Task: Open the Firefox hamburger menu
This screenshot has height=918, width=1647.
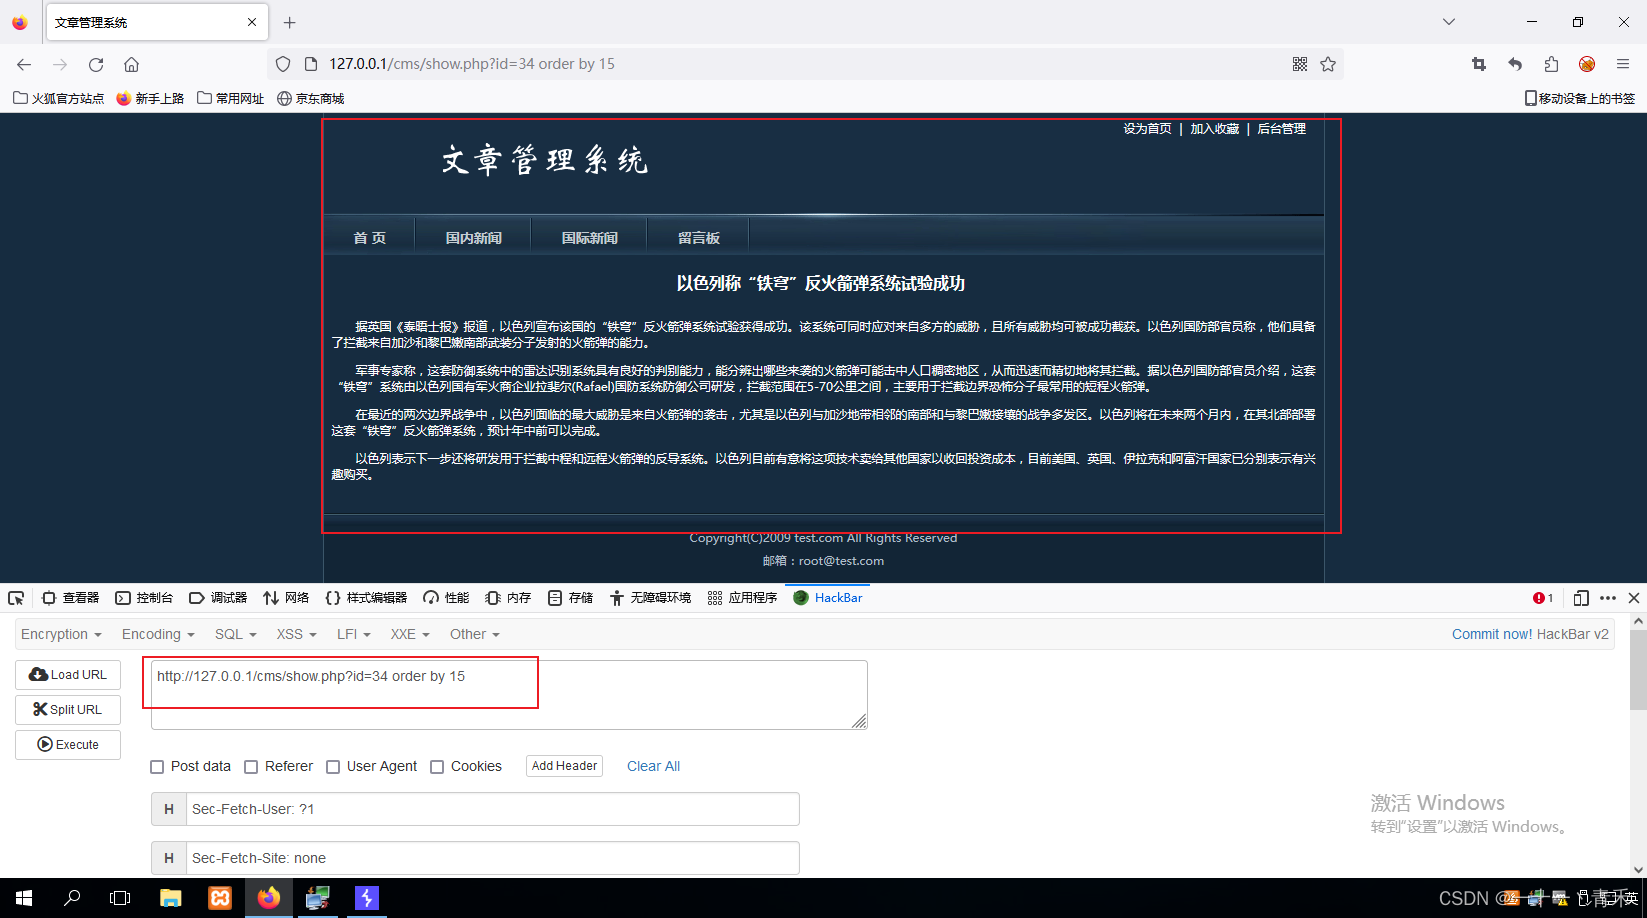Action: coord(1623,64)
